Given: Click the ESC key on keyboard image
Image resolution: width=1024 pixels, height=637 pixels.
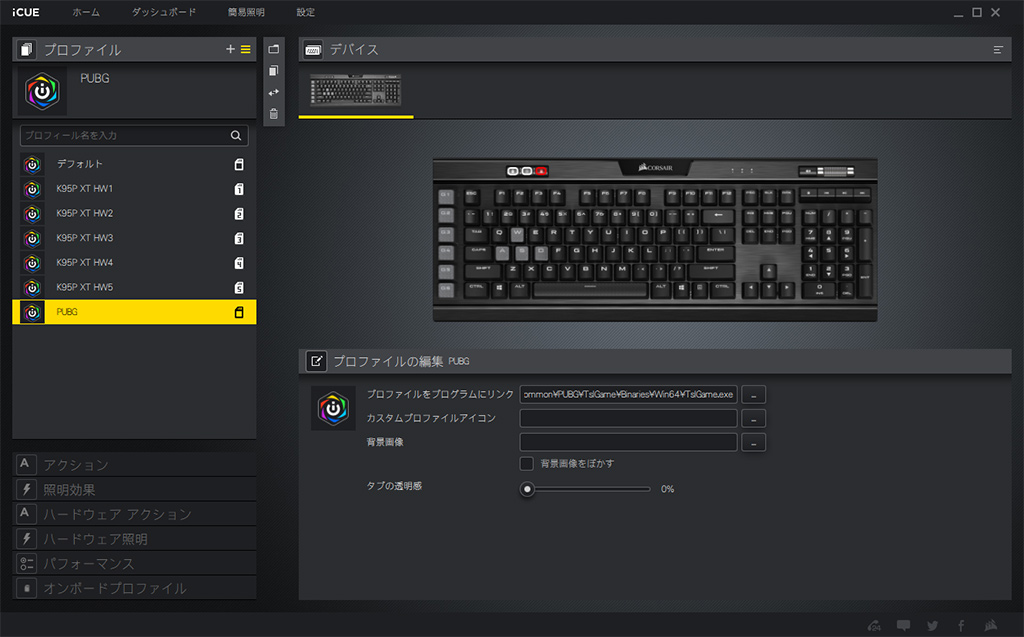Looking at the screenshot, I should (472, 195).
